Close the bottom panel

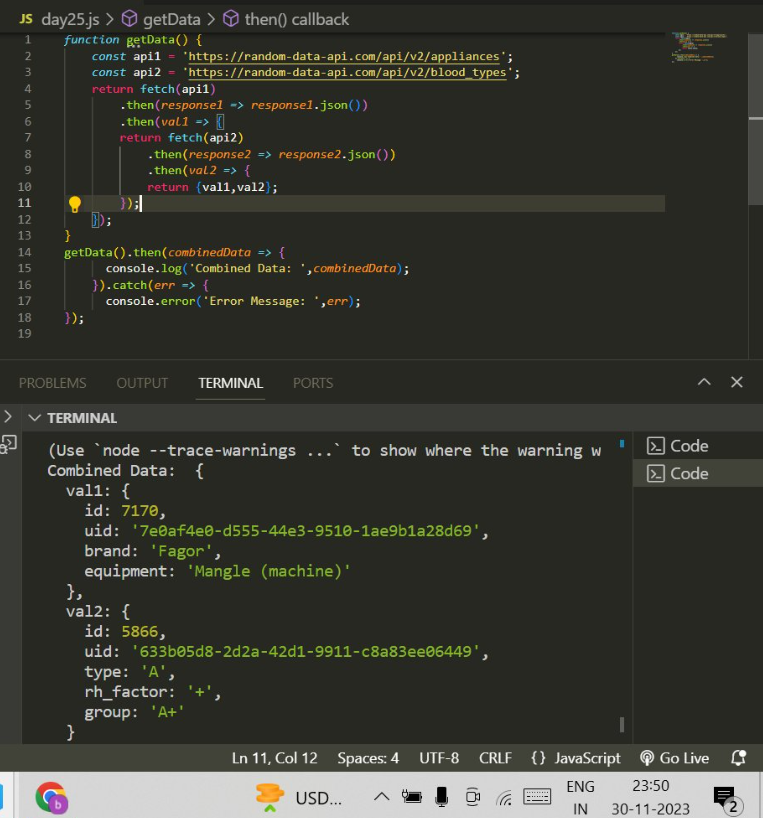(x=736, y=382)
